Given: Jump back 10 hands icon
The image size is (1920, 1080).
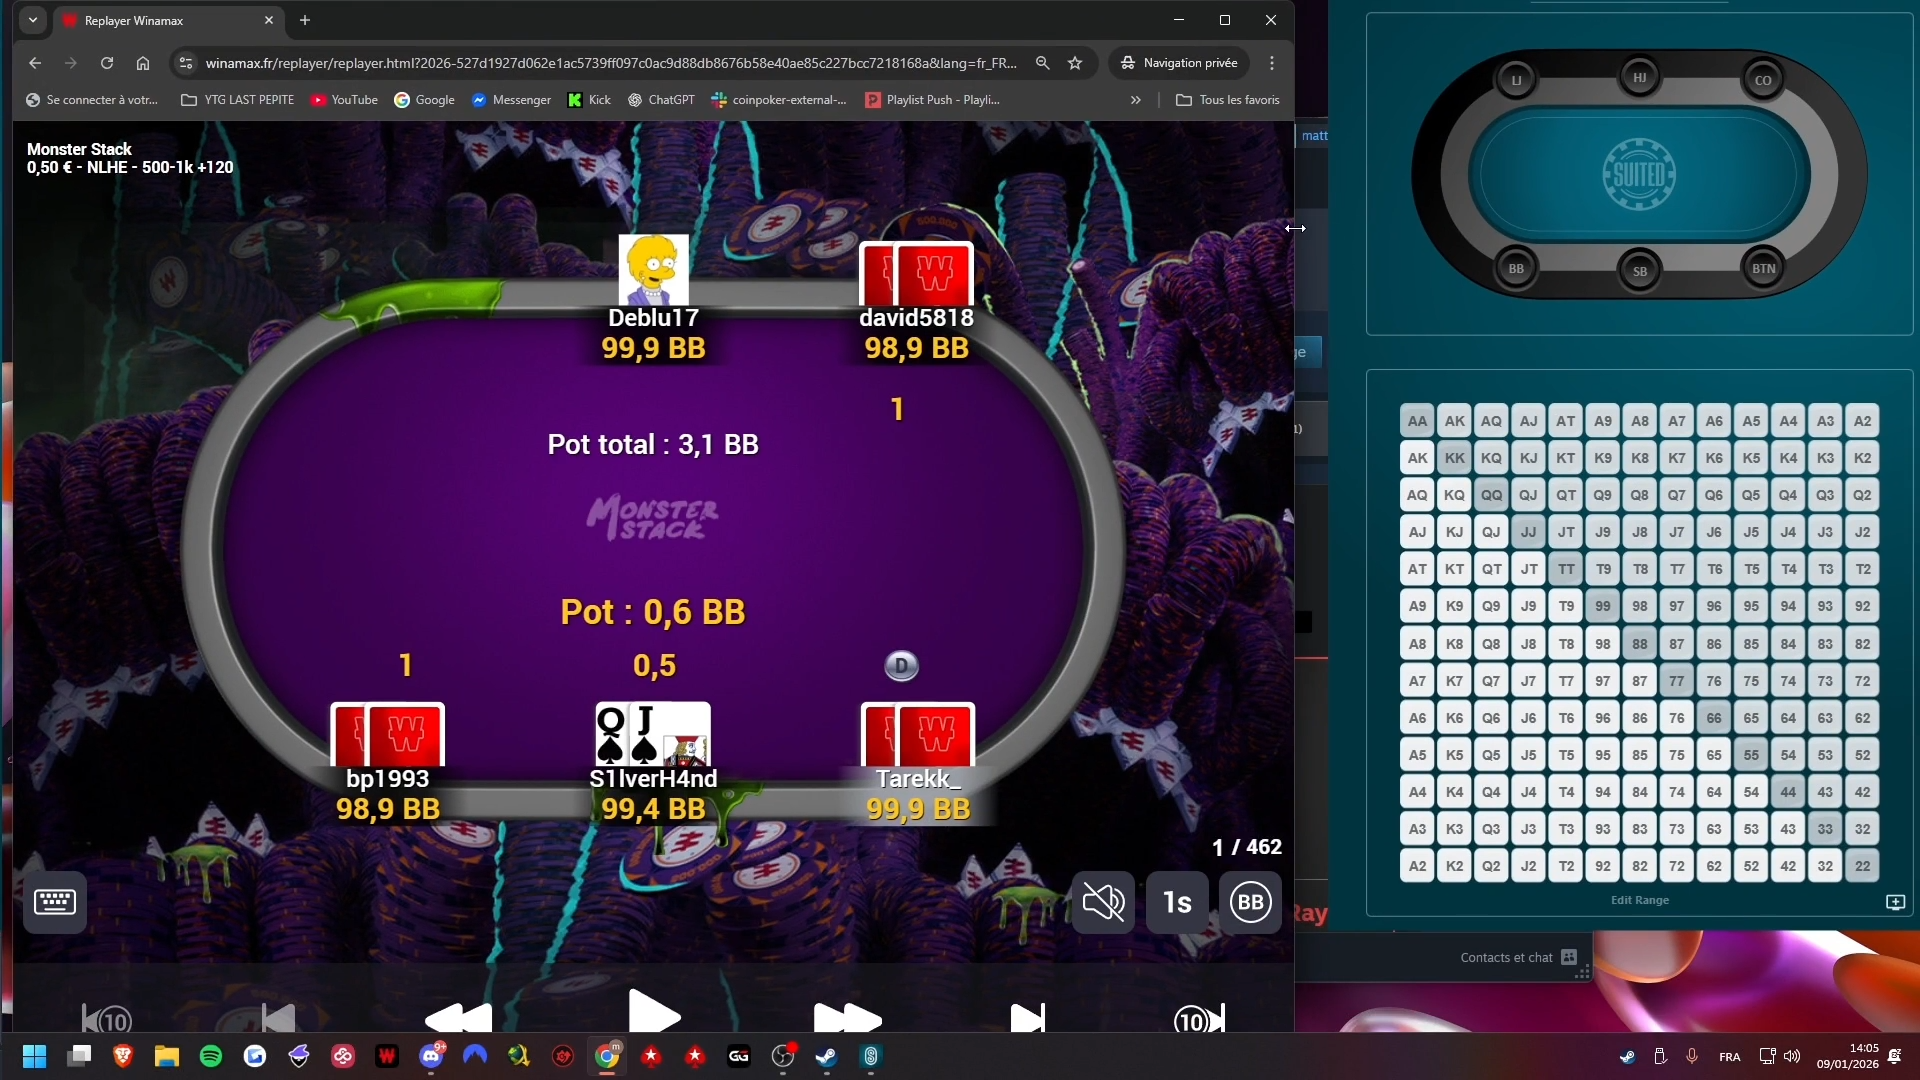Looking at the screenshot, I should pos(106,1019).
